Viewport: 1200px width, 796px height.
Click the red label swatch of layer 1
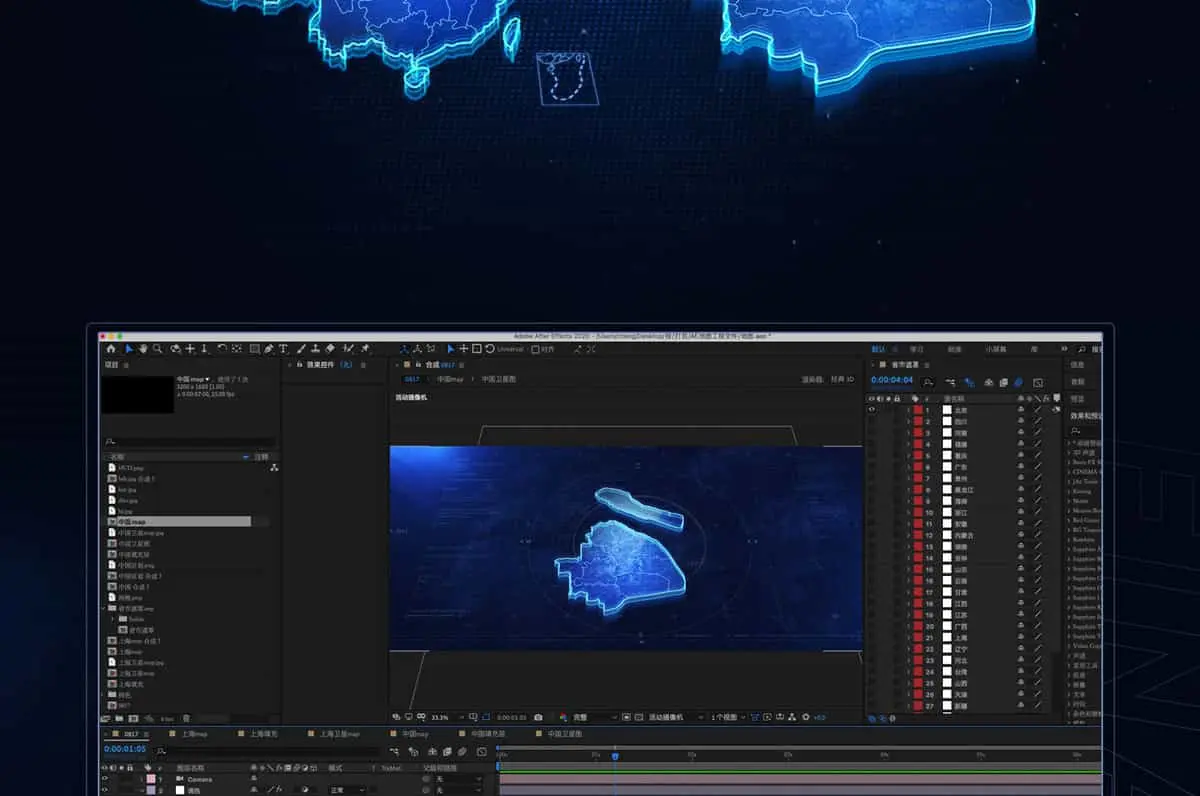pyautogui.click(x=917, y=410)
